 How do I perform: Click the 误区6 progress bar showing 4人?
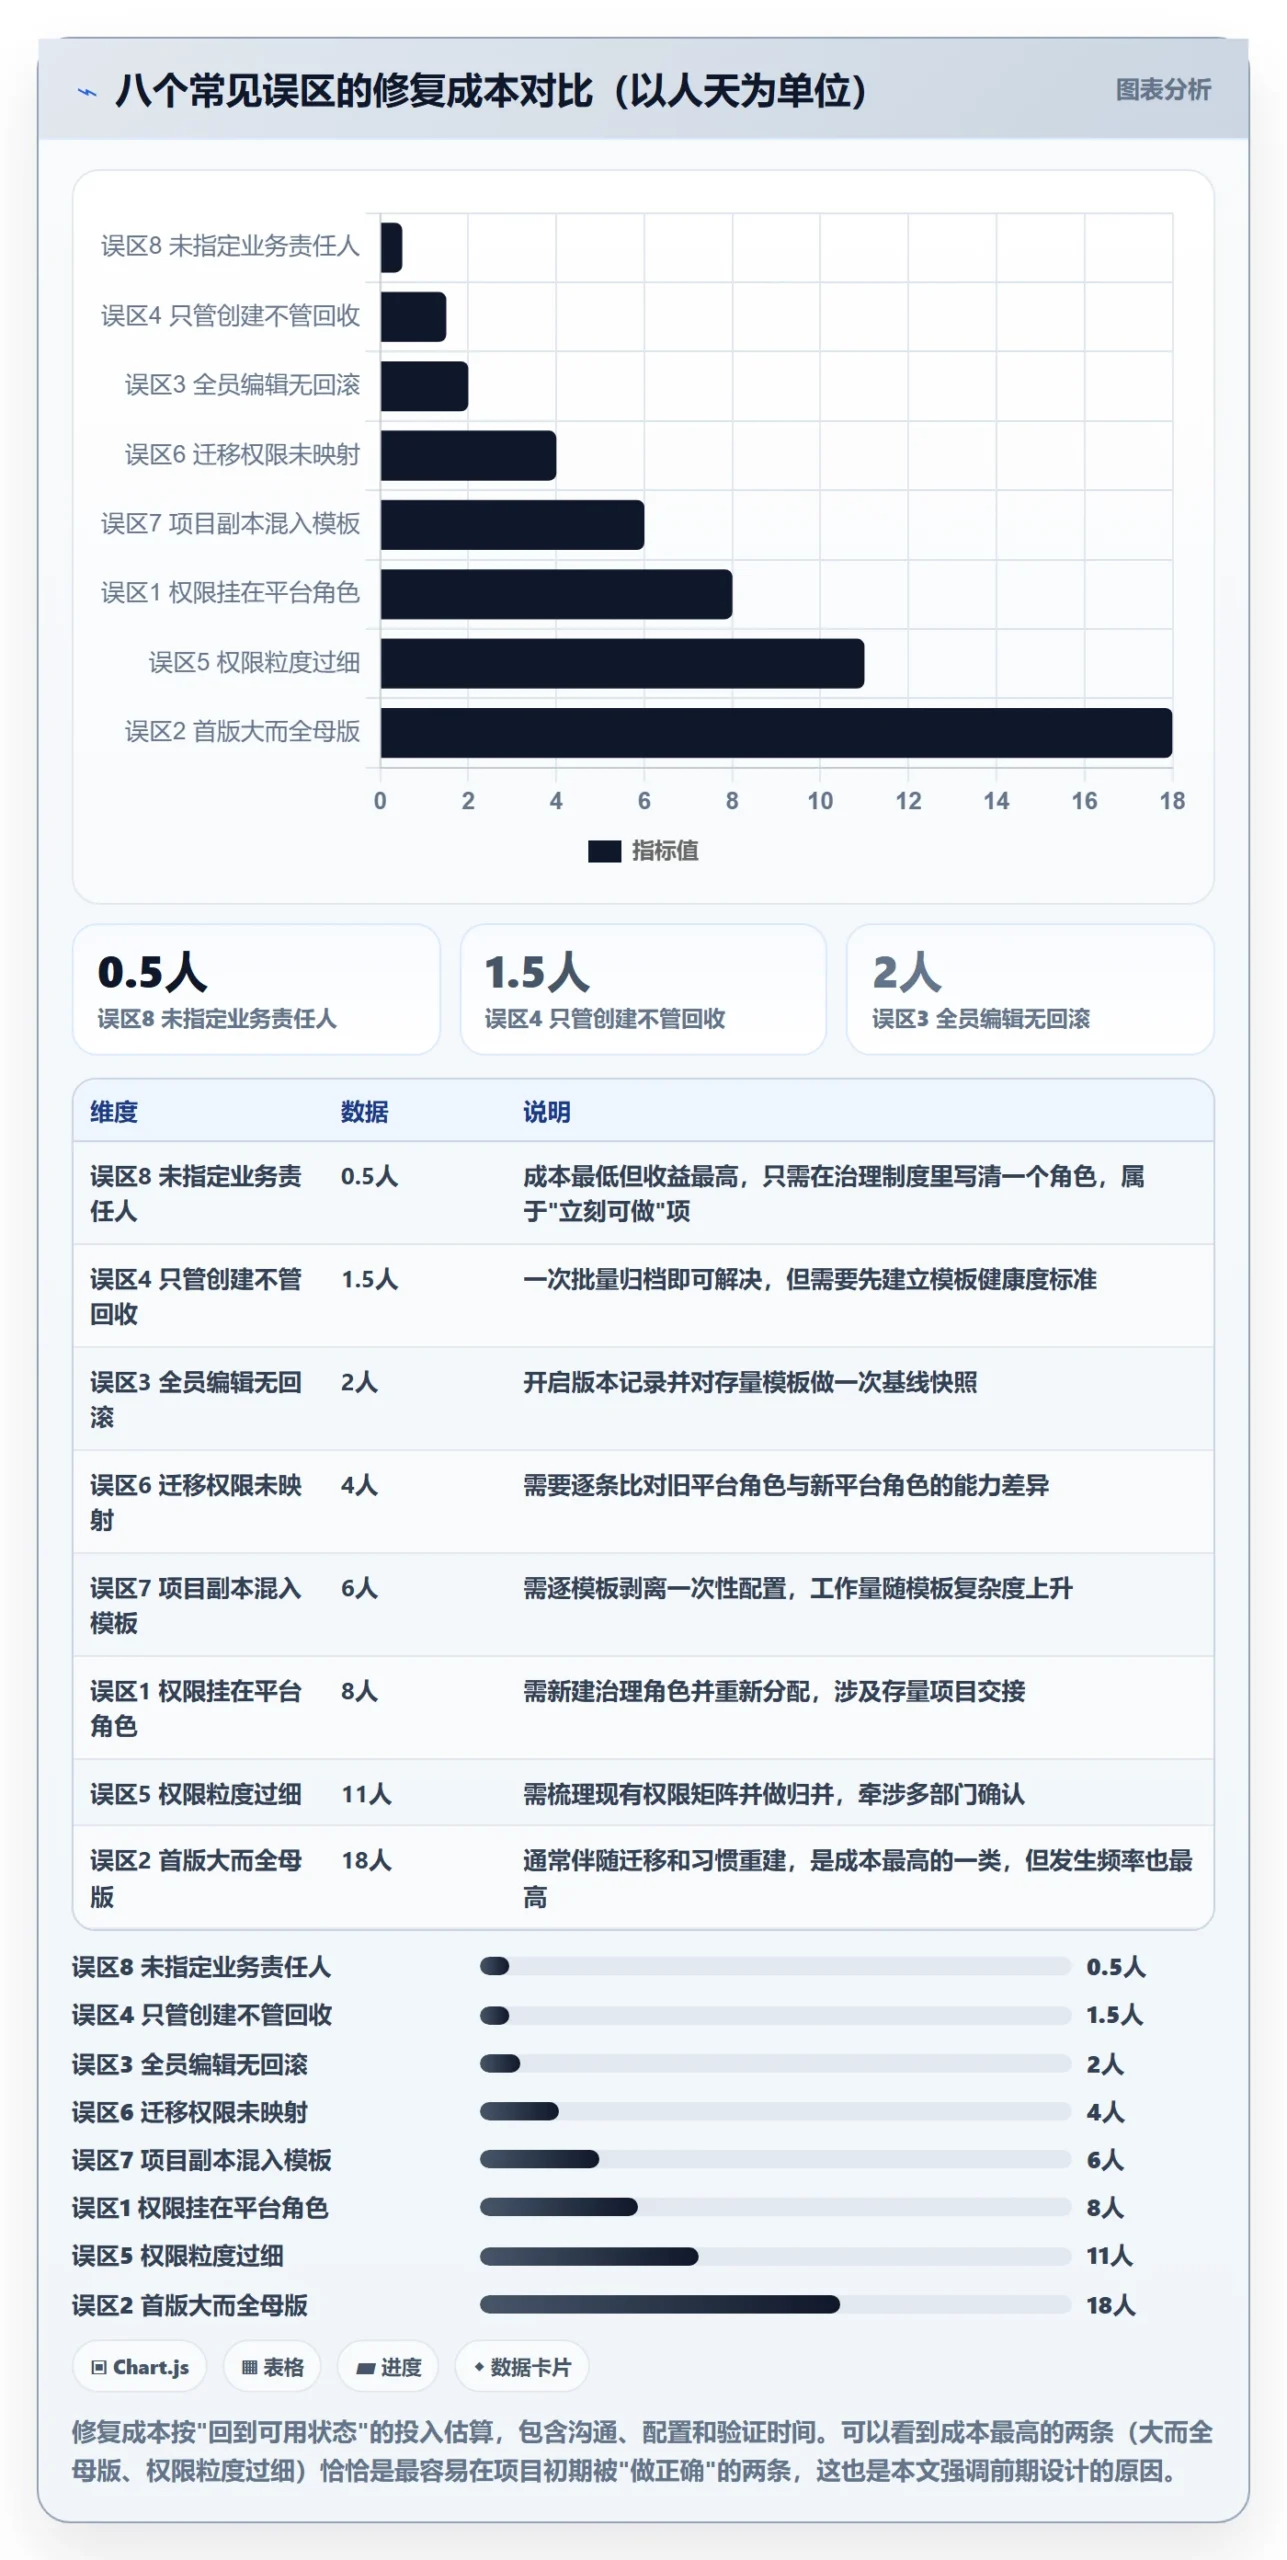tap(775, 2111)
